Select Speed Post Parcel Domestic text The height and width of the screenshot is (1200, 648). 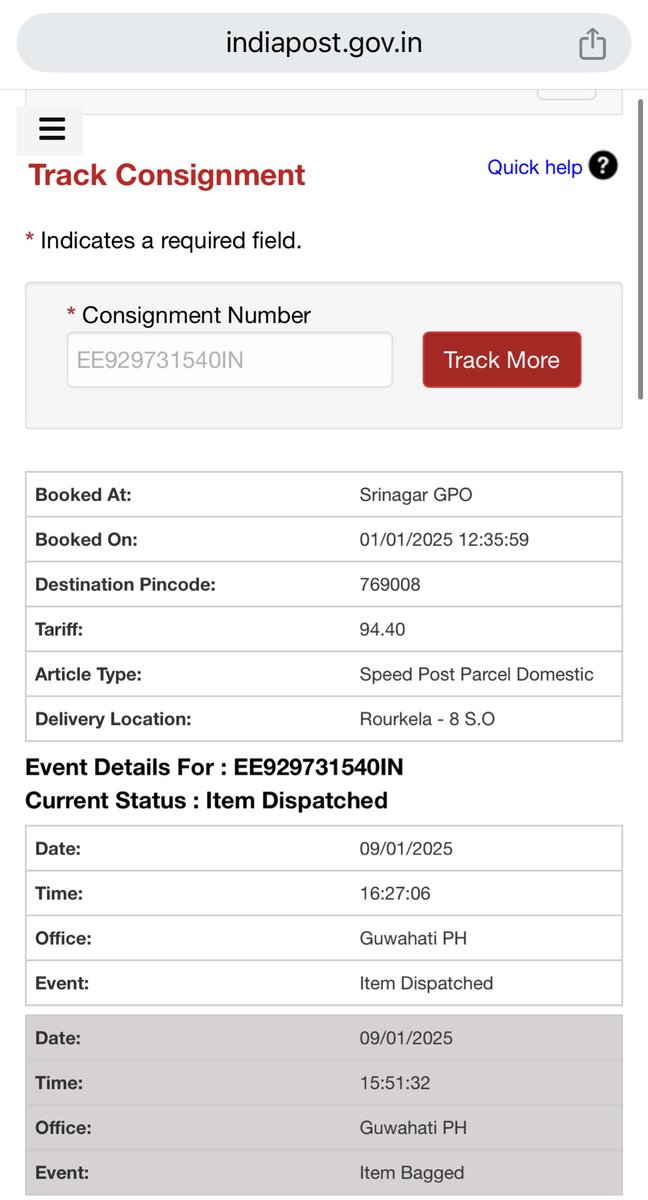tap(476, 675)
